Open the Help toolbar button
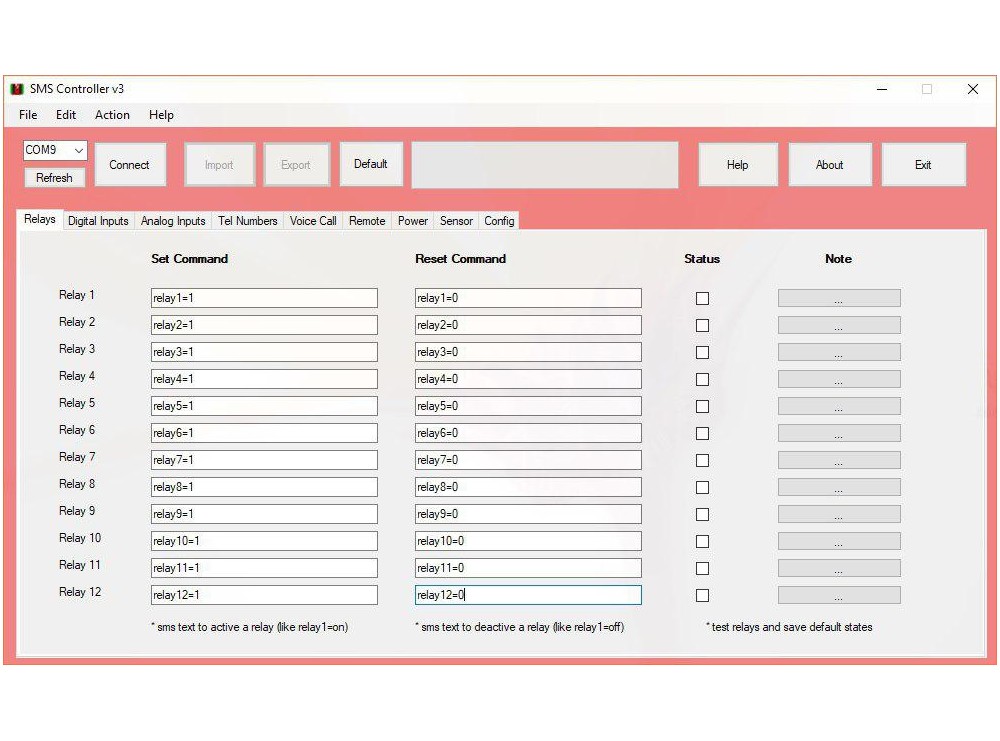1000x741 pixels. pos(738,165)
